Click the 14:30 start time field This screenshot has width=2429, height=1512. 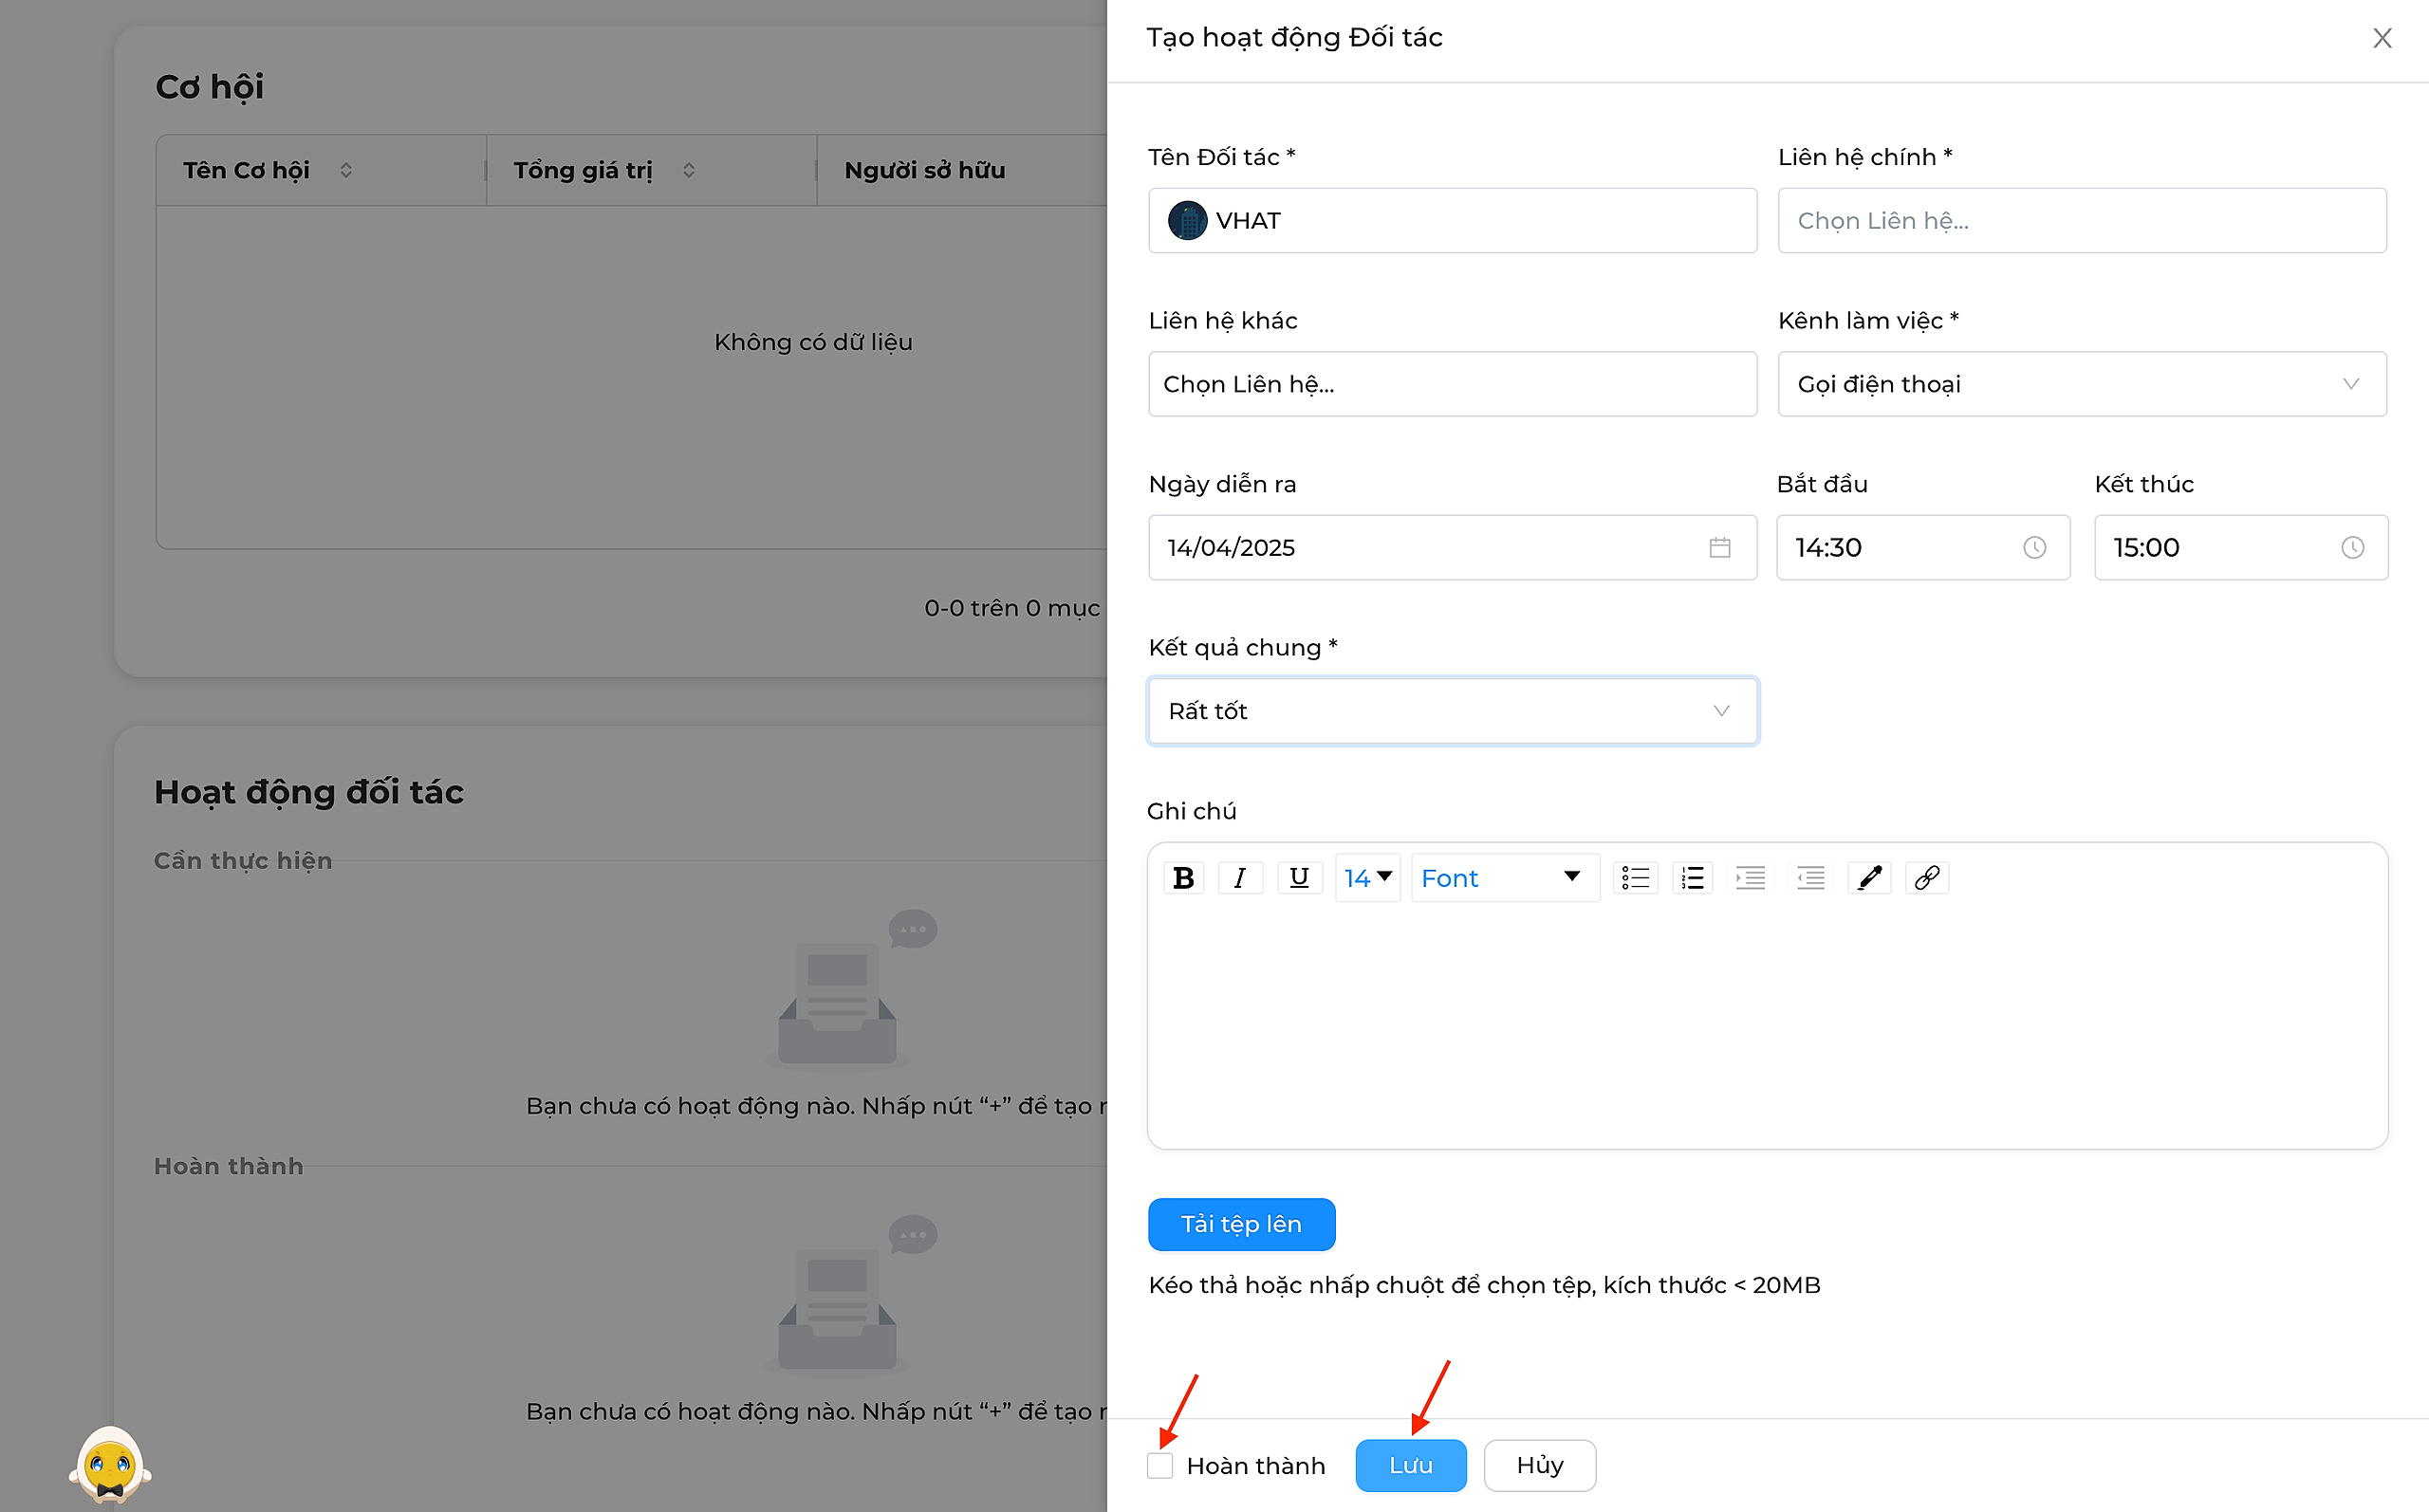(x=1922, y=547)
